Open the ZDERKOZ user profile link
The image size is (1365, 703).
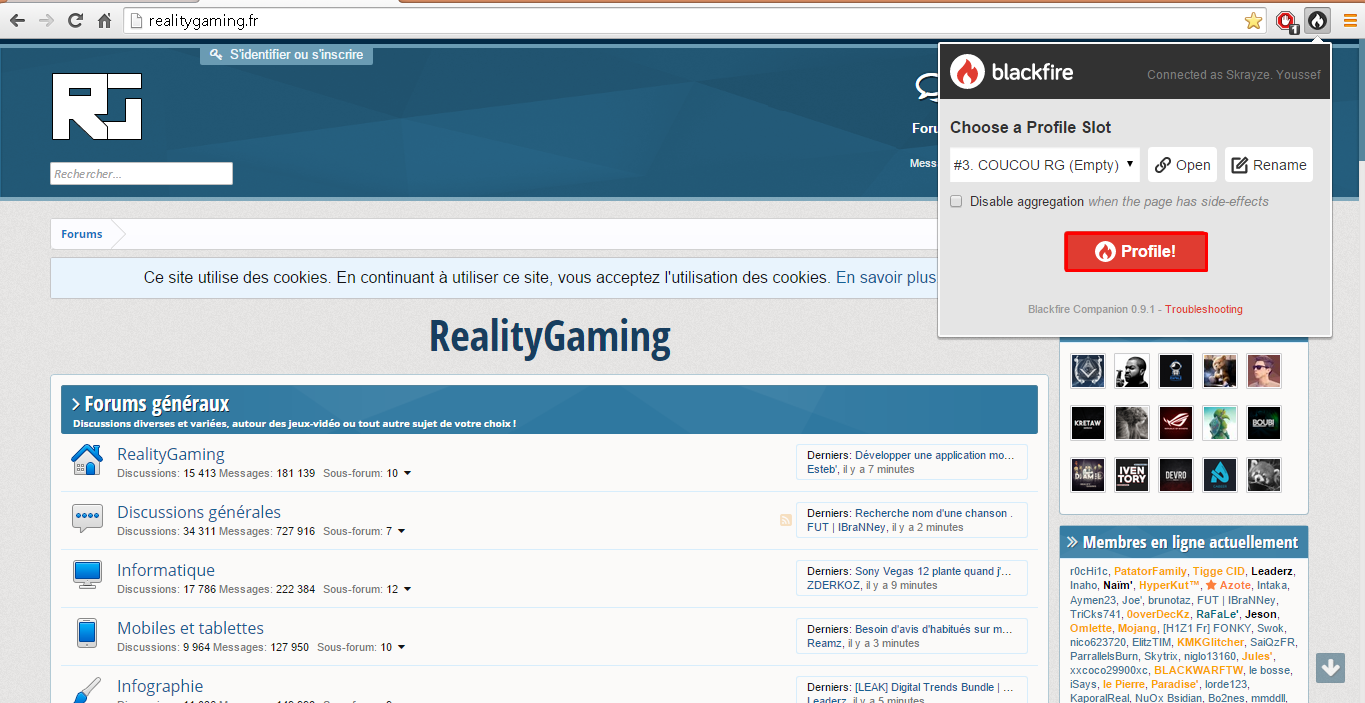click(833, 585)
